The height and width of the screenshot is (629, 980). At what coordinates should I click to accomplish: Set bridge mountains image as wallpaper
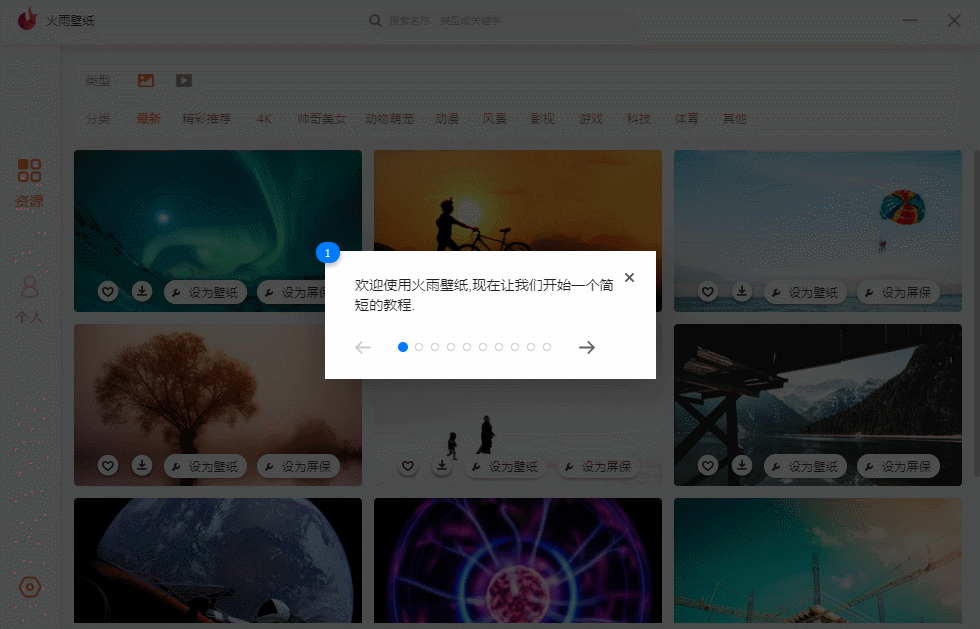[x=805, y=466]
